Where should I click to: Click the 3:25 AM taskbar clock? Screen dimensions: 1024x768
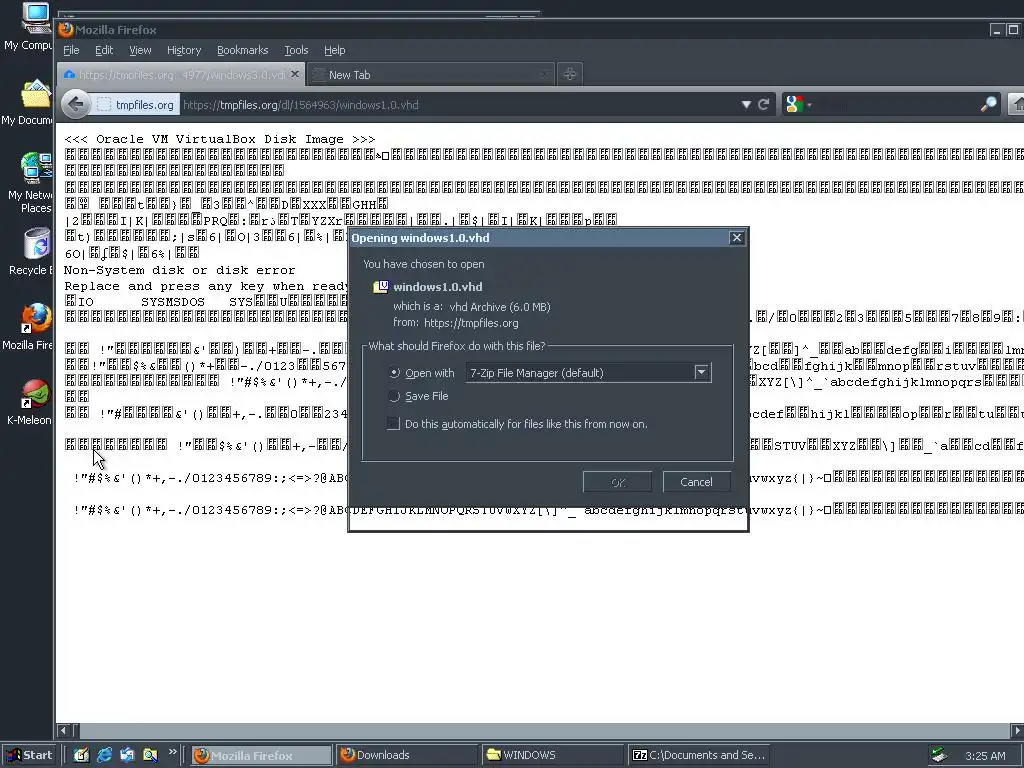click(985, 756)
